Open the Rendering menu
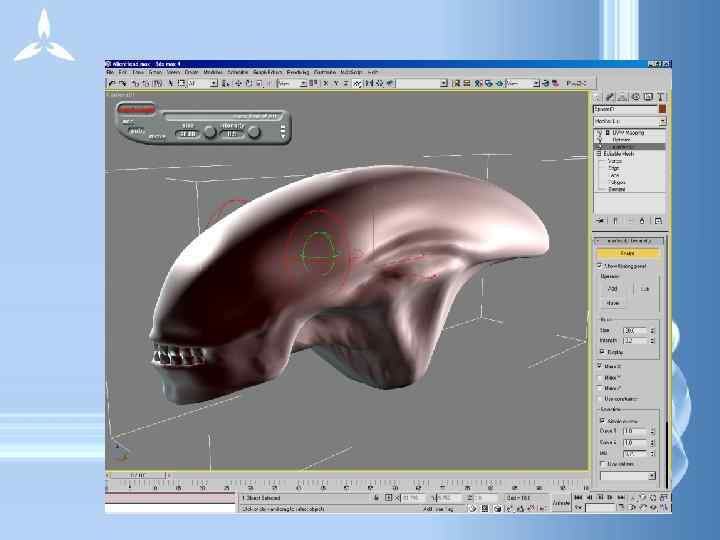Screen dimensions: 720x540 (x=298, y=72)
